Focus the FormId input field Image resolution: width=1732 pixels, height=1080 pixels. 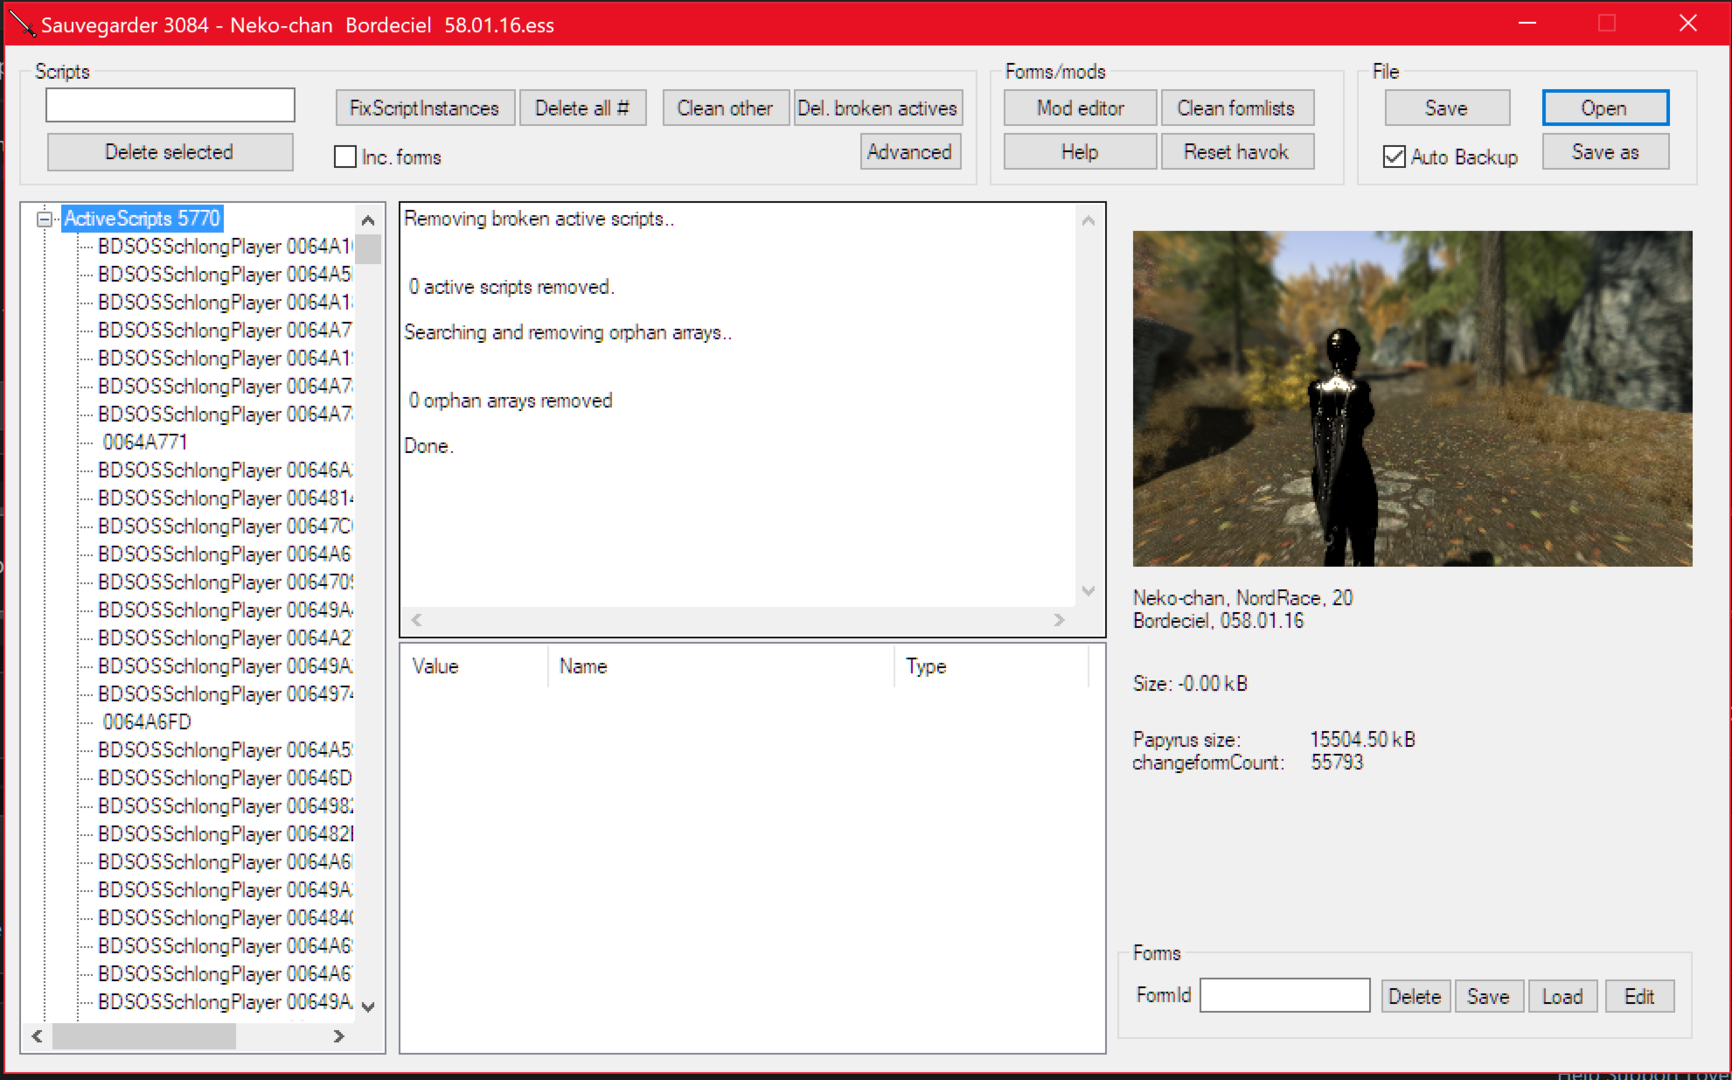coord(1285,995)
